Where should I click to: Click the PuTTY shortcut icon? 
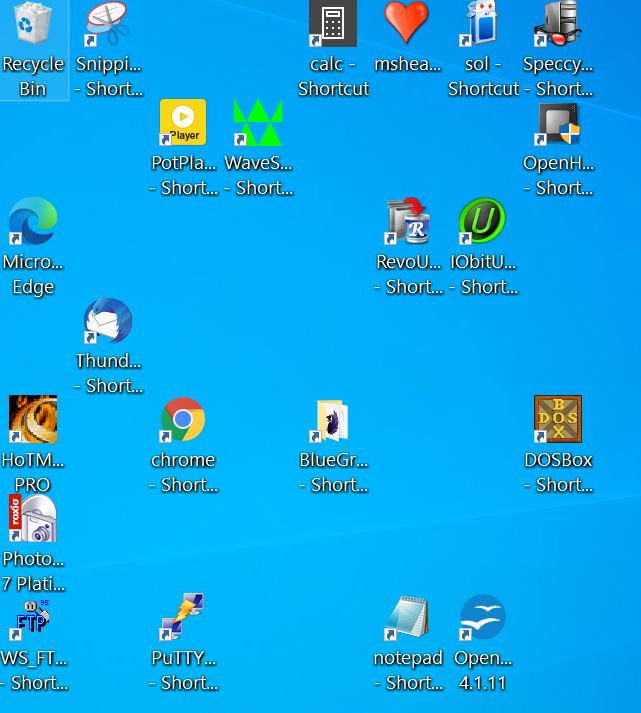pyautogui.click(x=182, y=617)
